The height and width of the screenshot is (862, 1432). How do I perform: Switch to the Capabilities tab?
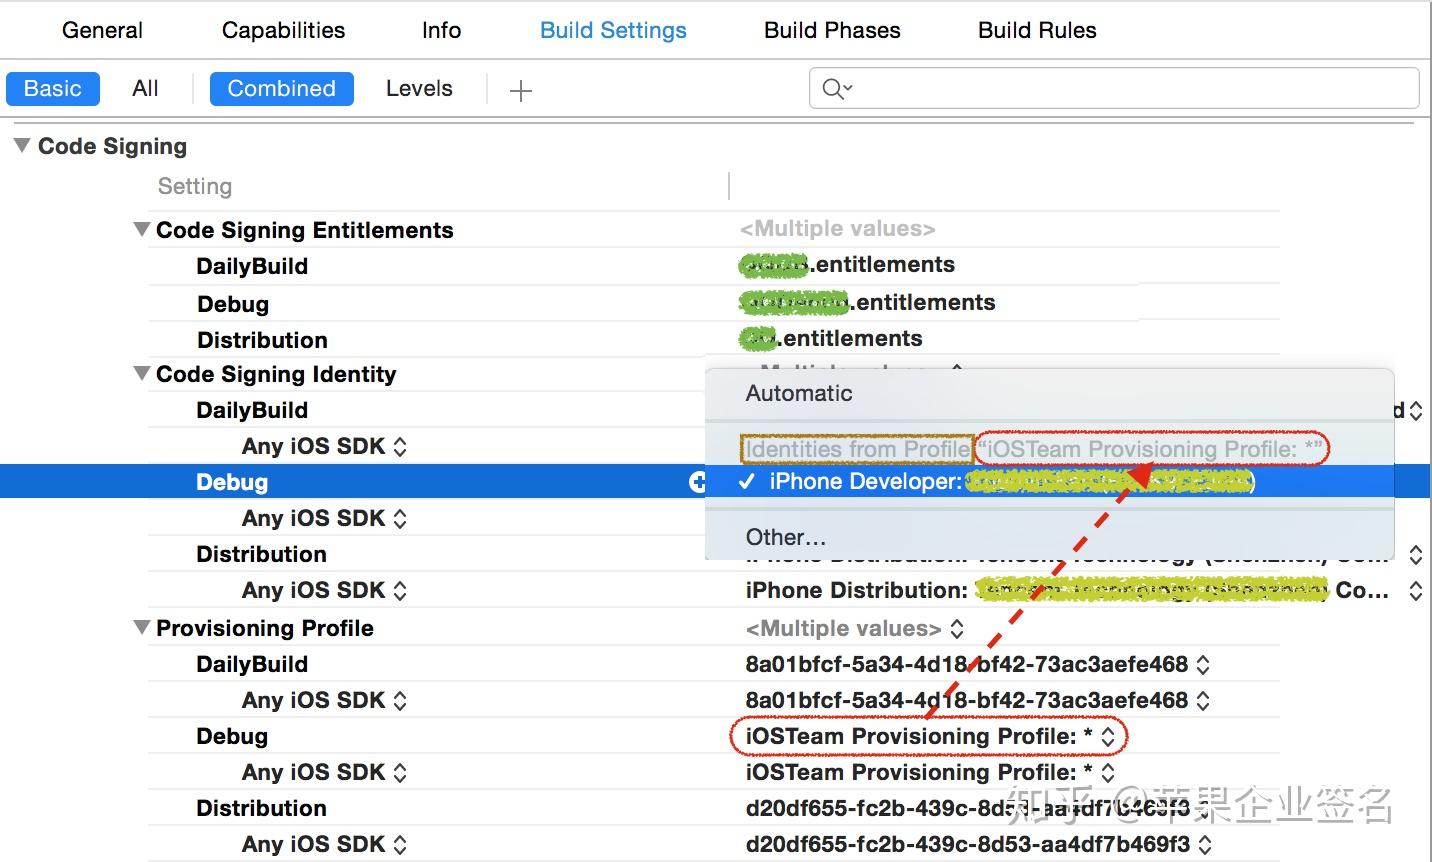(x=283, y=30)
